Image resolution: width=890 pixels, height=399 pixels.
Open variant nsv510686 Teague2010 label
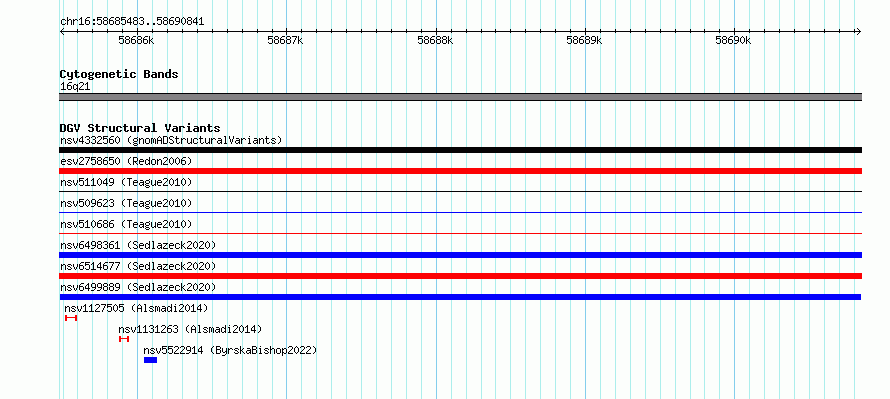pos(126,224)
